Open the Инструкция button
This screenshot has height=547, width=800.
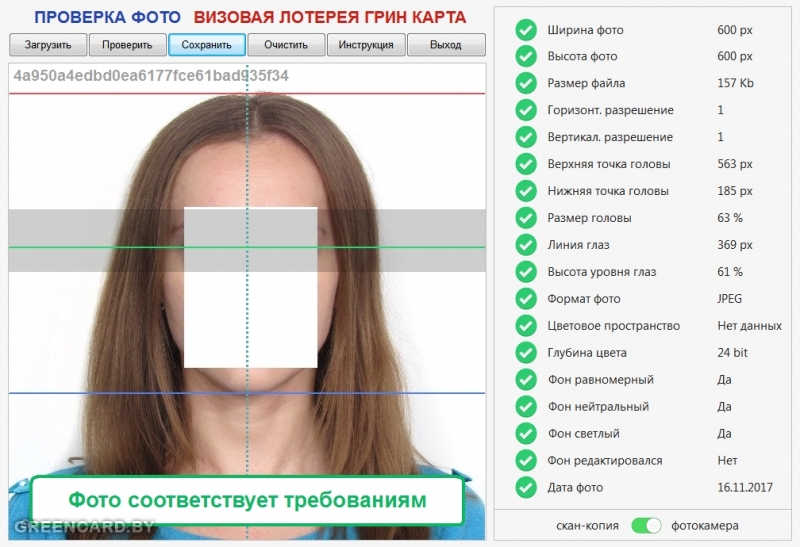[x=366, y=45]
